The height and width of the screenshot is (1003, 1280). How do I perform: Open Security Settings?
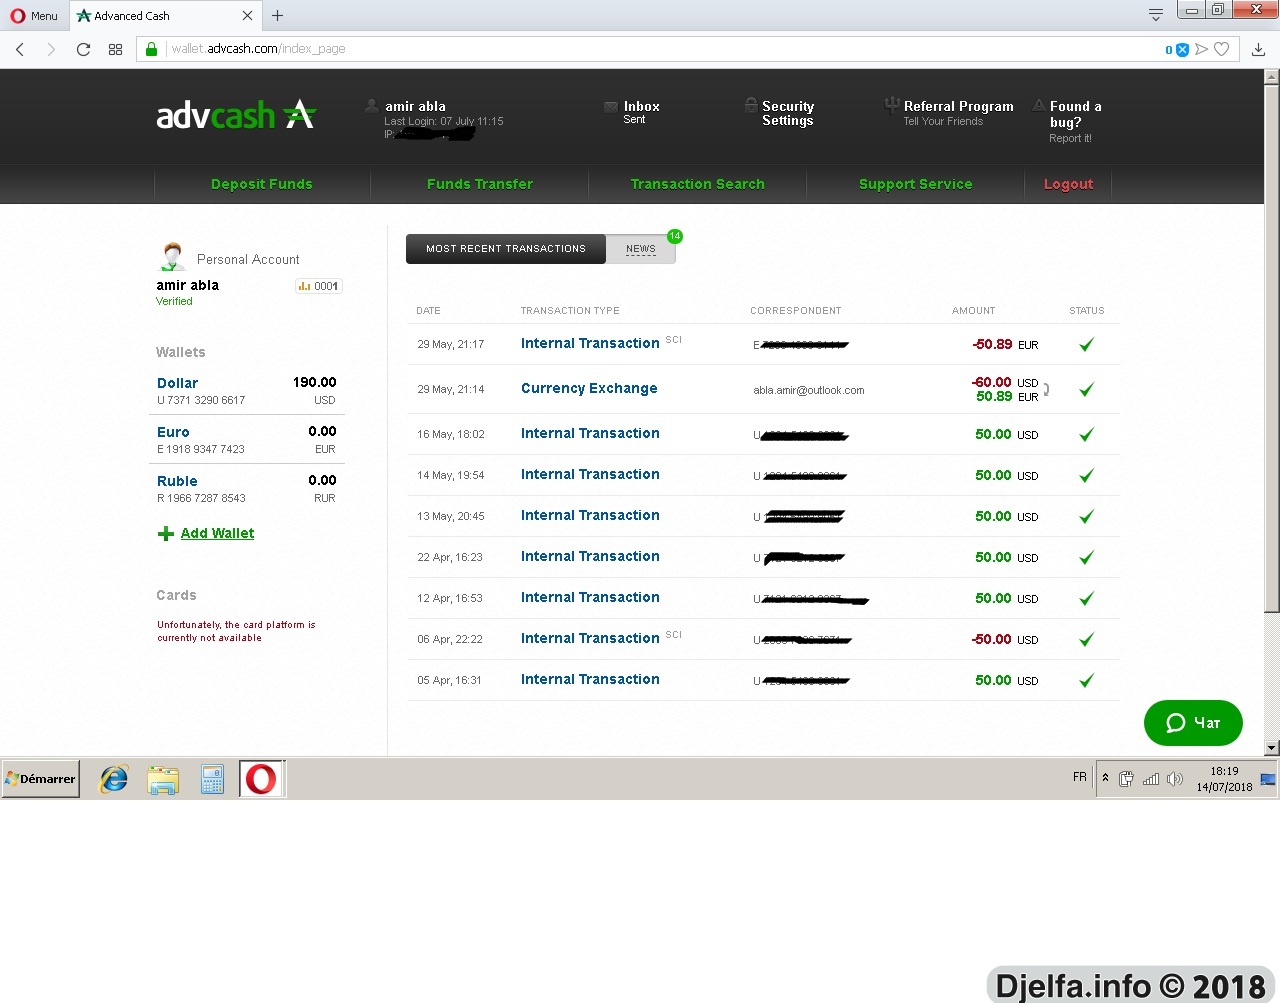(788, 113)
